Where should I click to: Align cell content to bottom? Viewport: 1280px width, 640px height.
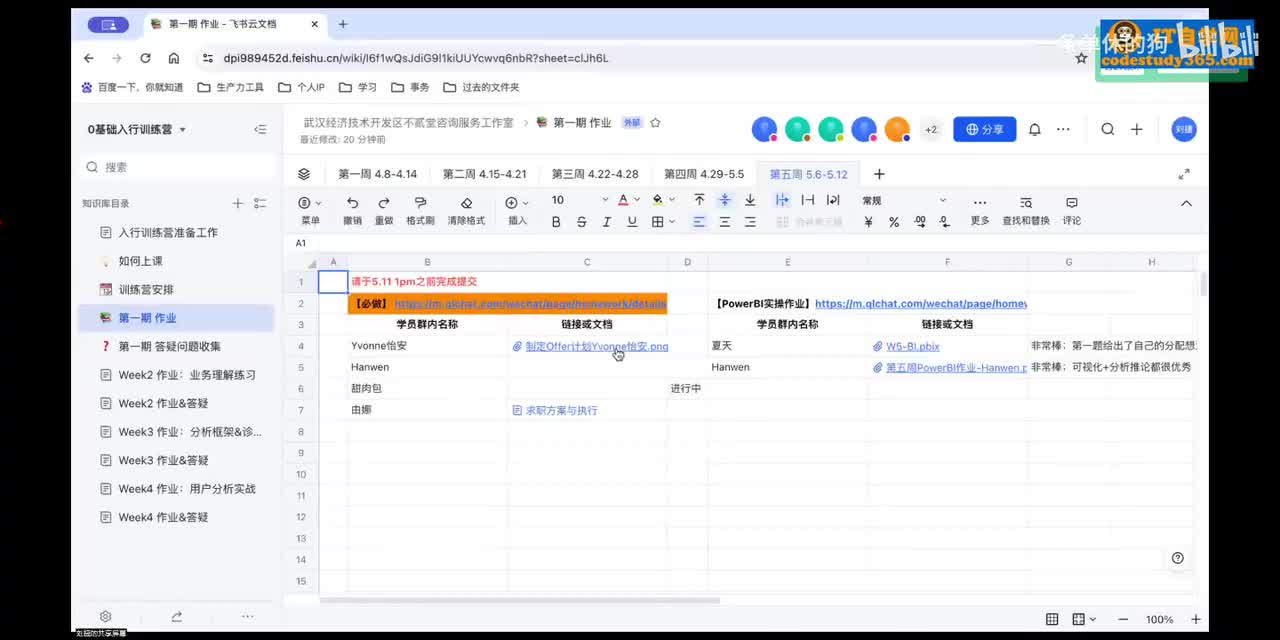[750, 200]
